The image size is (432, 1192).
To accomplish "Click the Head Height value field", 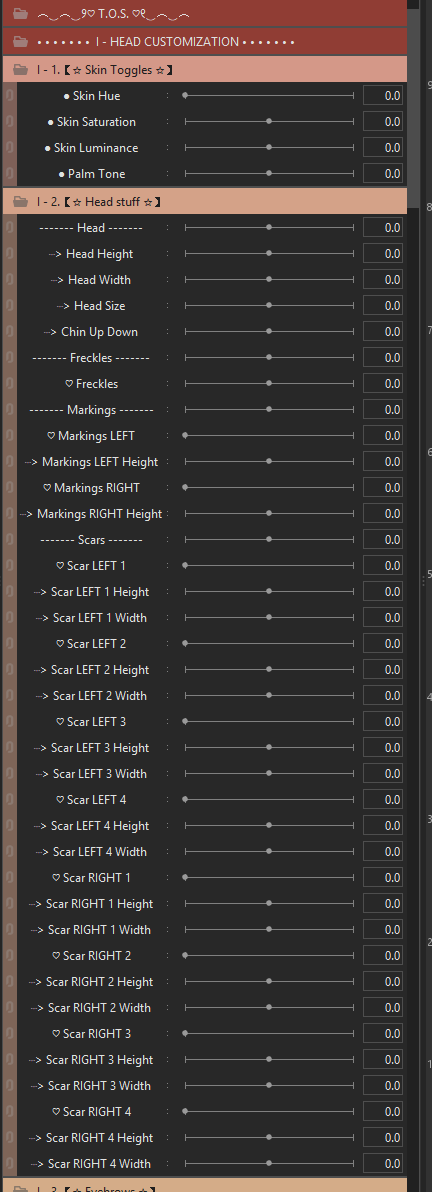I will click(383, 254).
